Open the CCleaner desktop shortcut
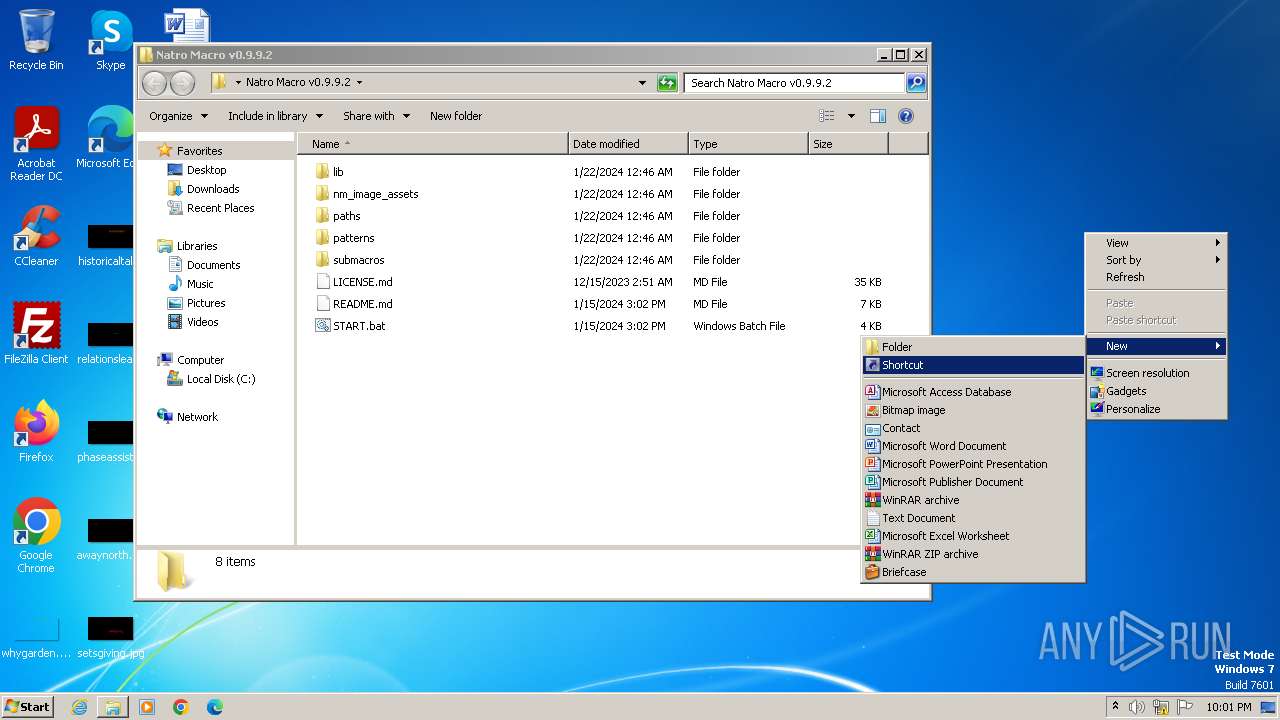Screen dimensions: 1280x720 point(36,236)
